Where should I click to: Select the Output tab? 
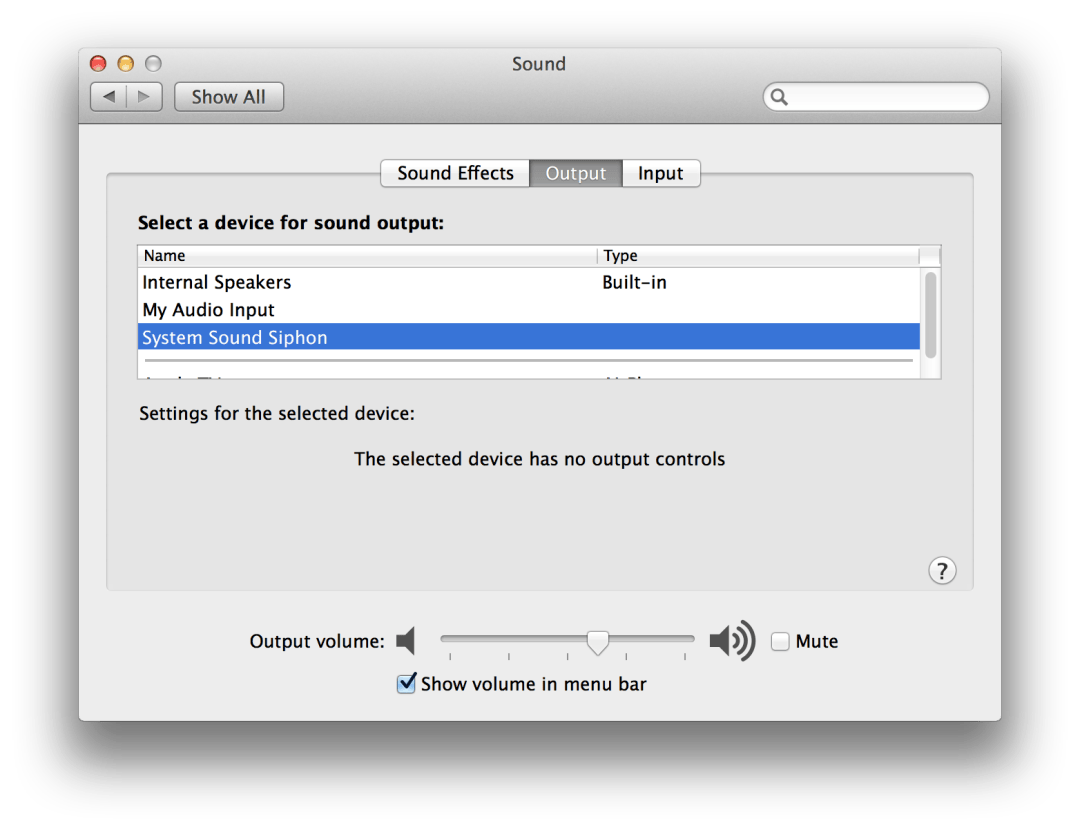coord(576,173)
